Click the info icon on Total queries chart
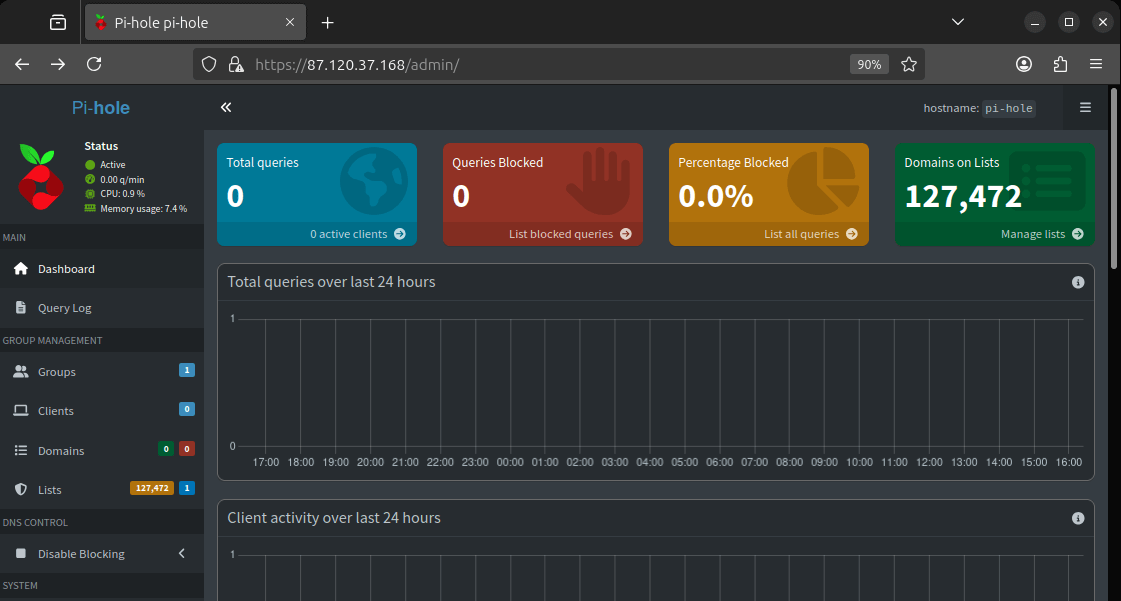The height and width of the screenshot is (601, 1121). [x=1078, y=282]
